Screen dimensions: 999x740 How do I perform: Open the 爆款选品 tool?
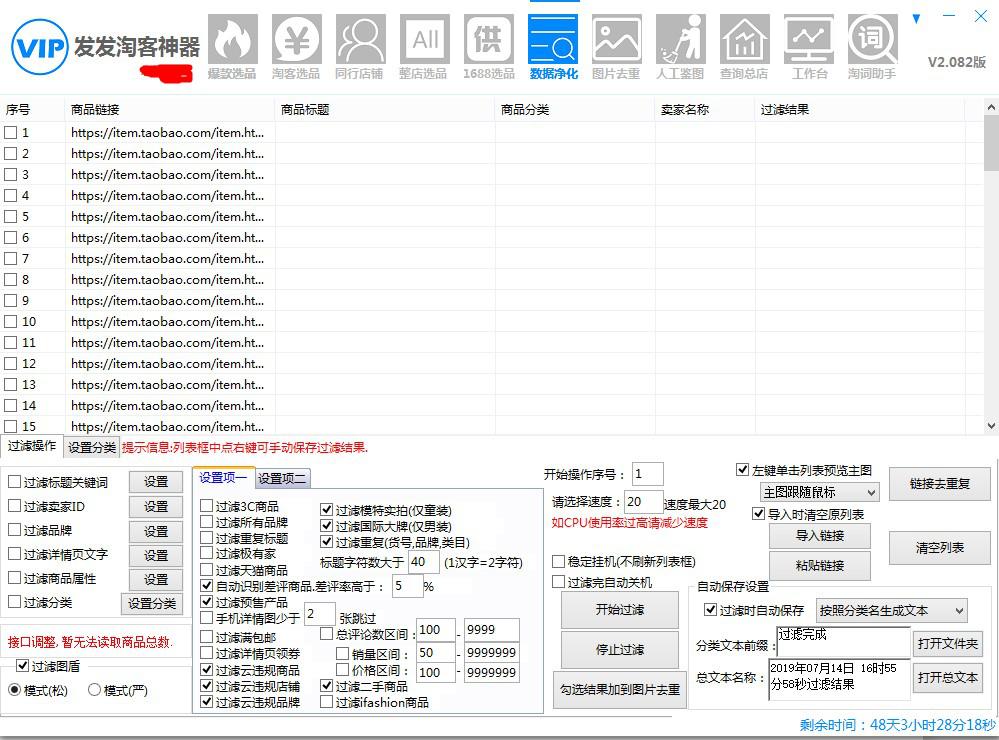(x=232, y=40)
